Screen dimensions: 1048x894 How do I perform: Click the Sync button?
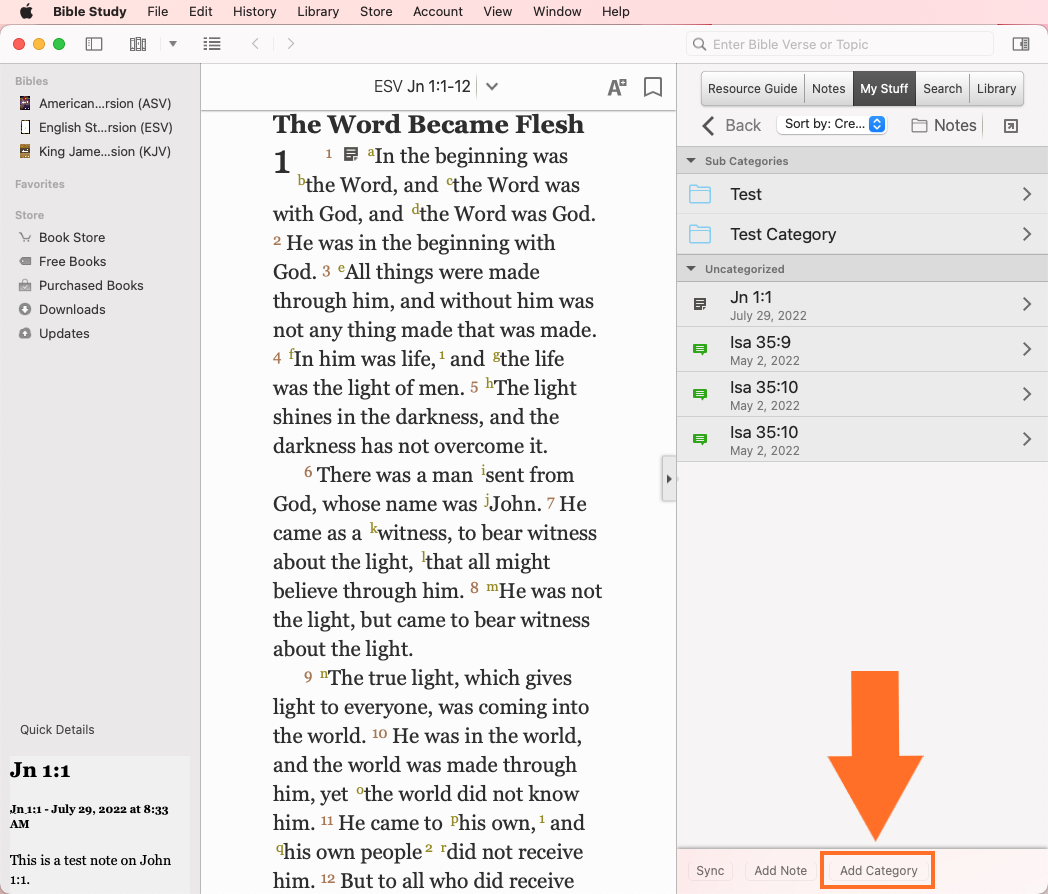710,871
